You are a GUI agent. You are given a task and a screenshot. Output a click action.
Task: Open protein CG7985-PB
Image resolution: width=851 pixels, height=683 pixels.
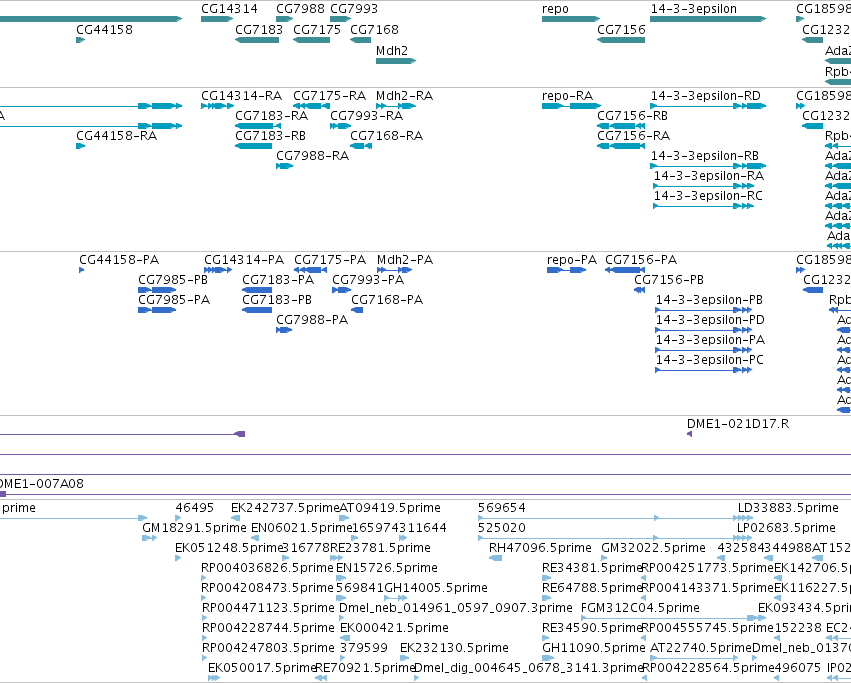[173, 280]
